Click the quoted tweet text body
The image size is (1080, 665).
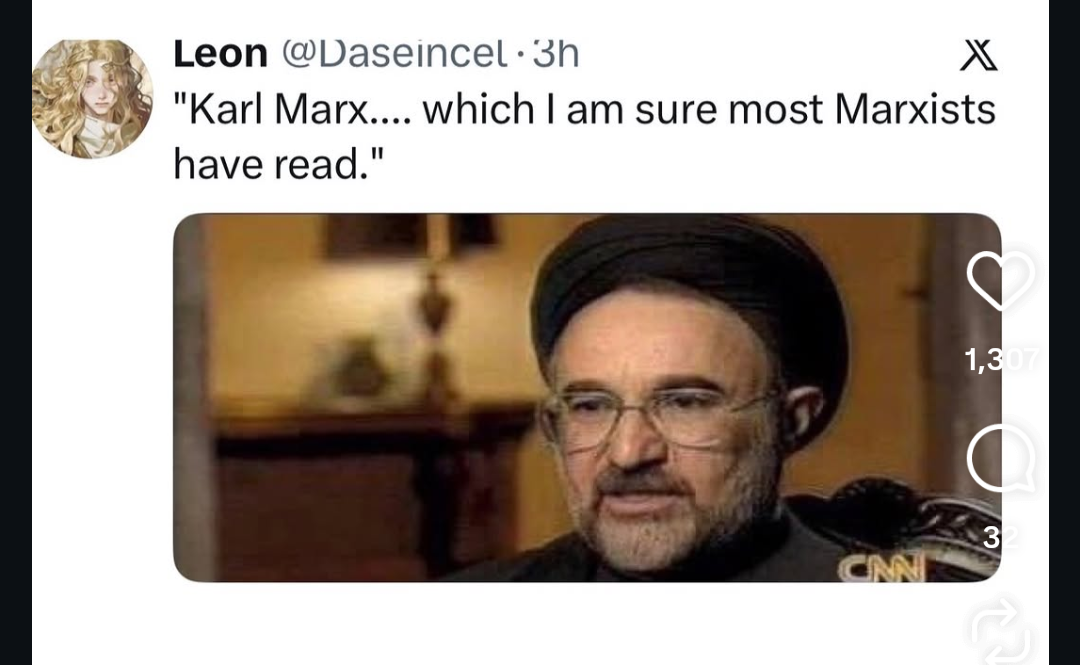[x=584, y=136]
